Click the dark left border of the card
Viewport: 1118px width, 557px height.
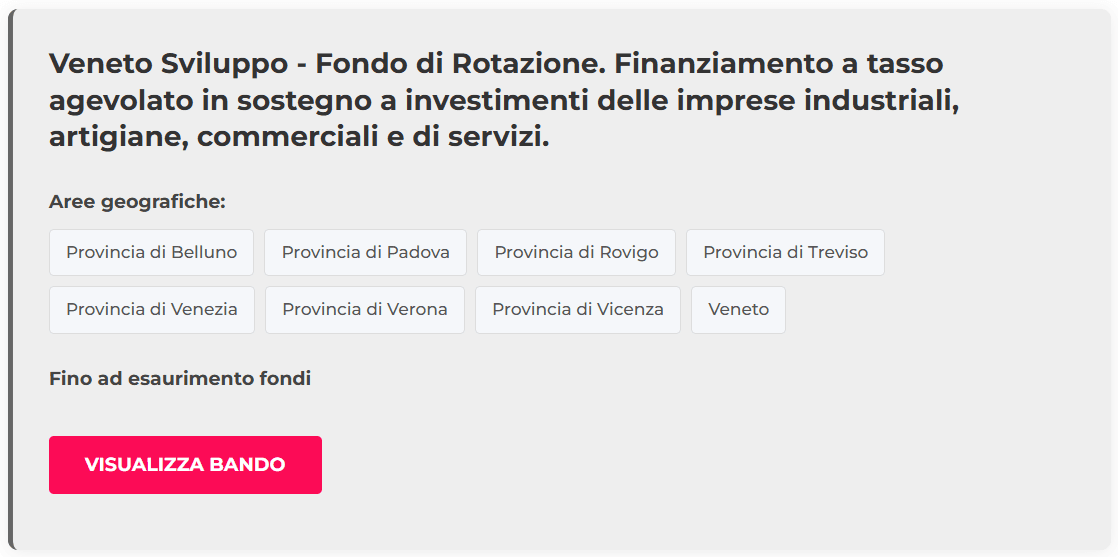tap(11, 280)
